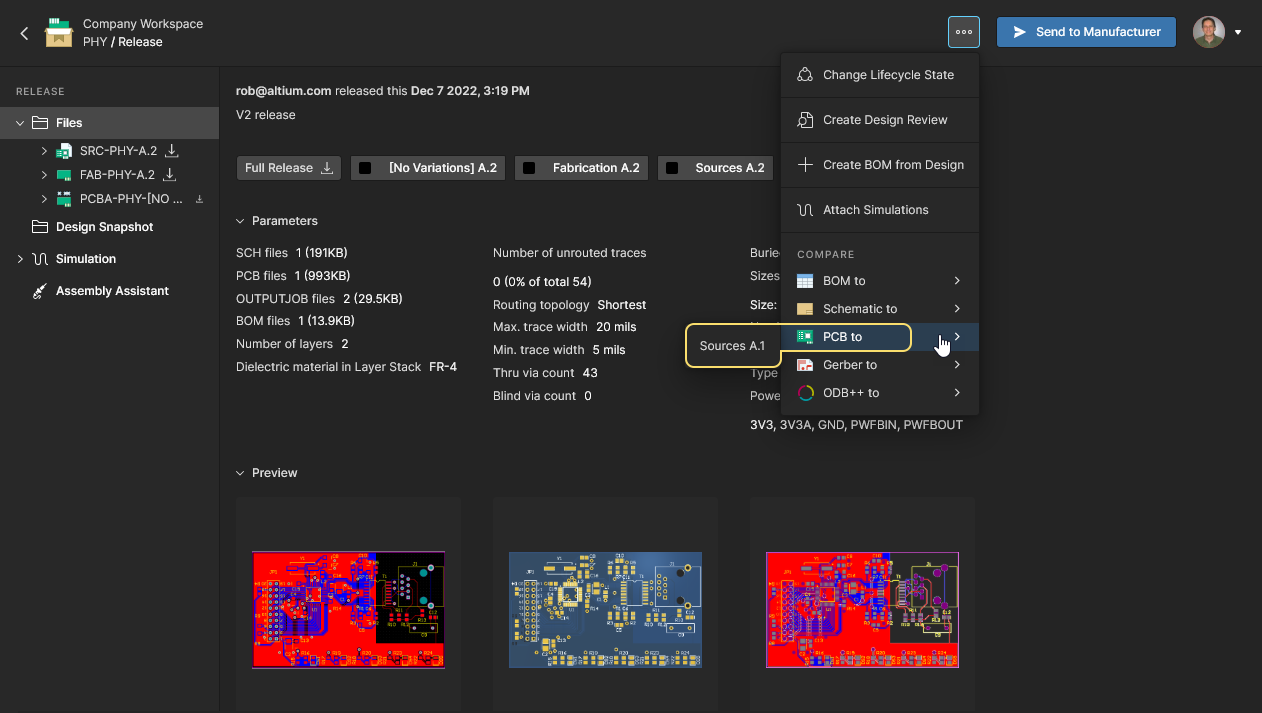Open the blue assembly view preview thumbnail
Image resolution: width=1262 pixels, height=713 pixels.
click(x=605, y=609)
